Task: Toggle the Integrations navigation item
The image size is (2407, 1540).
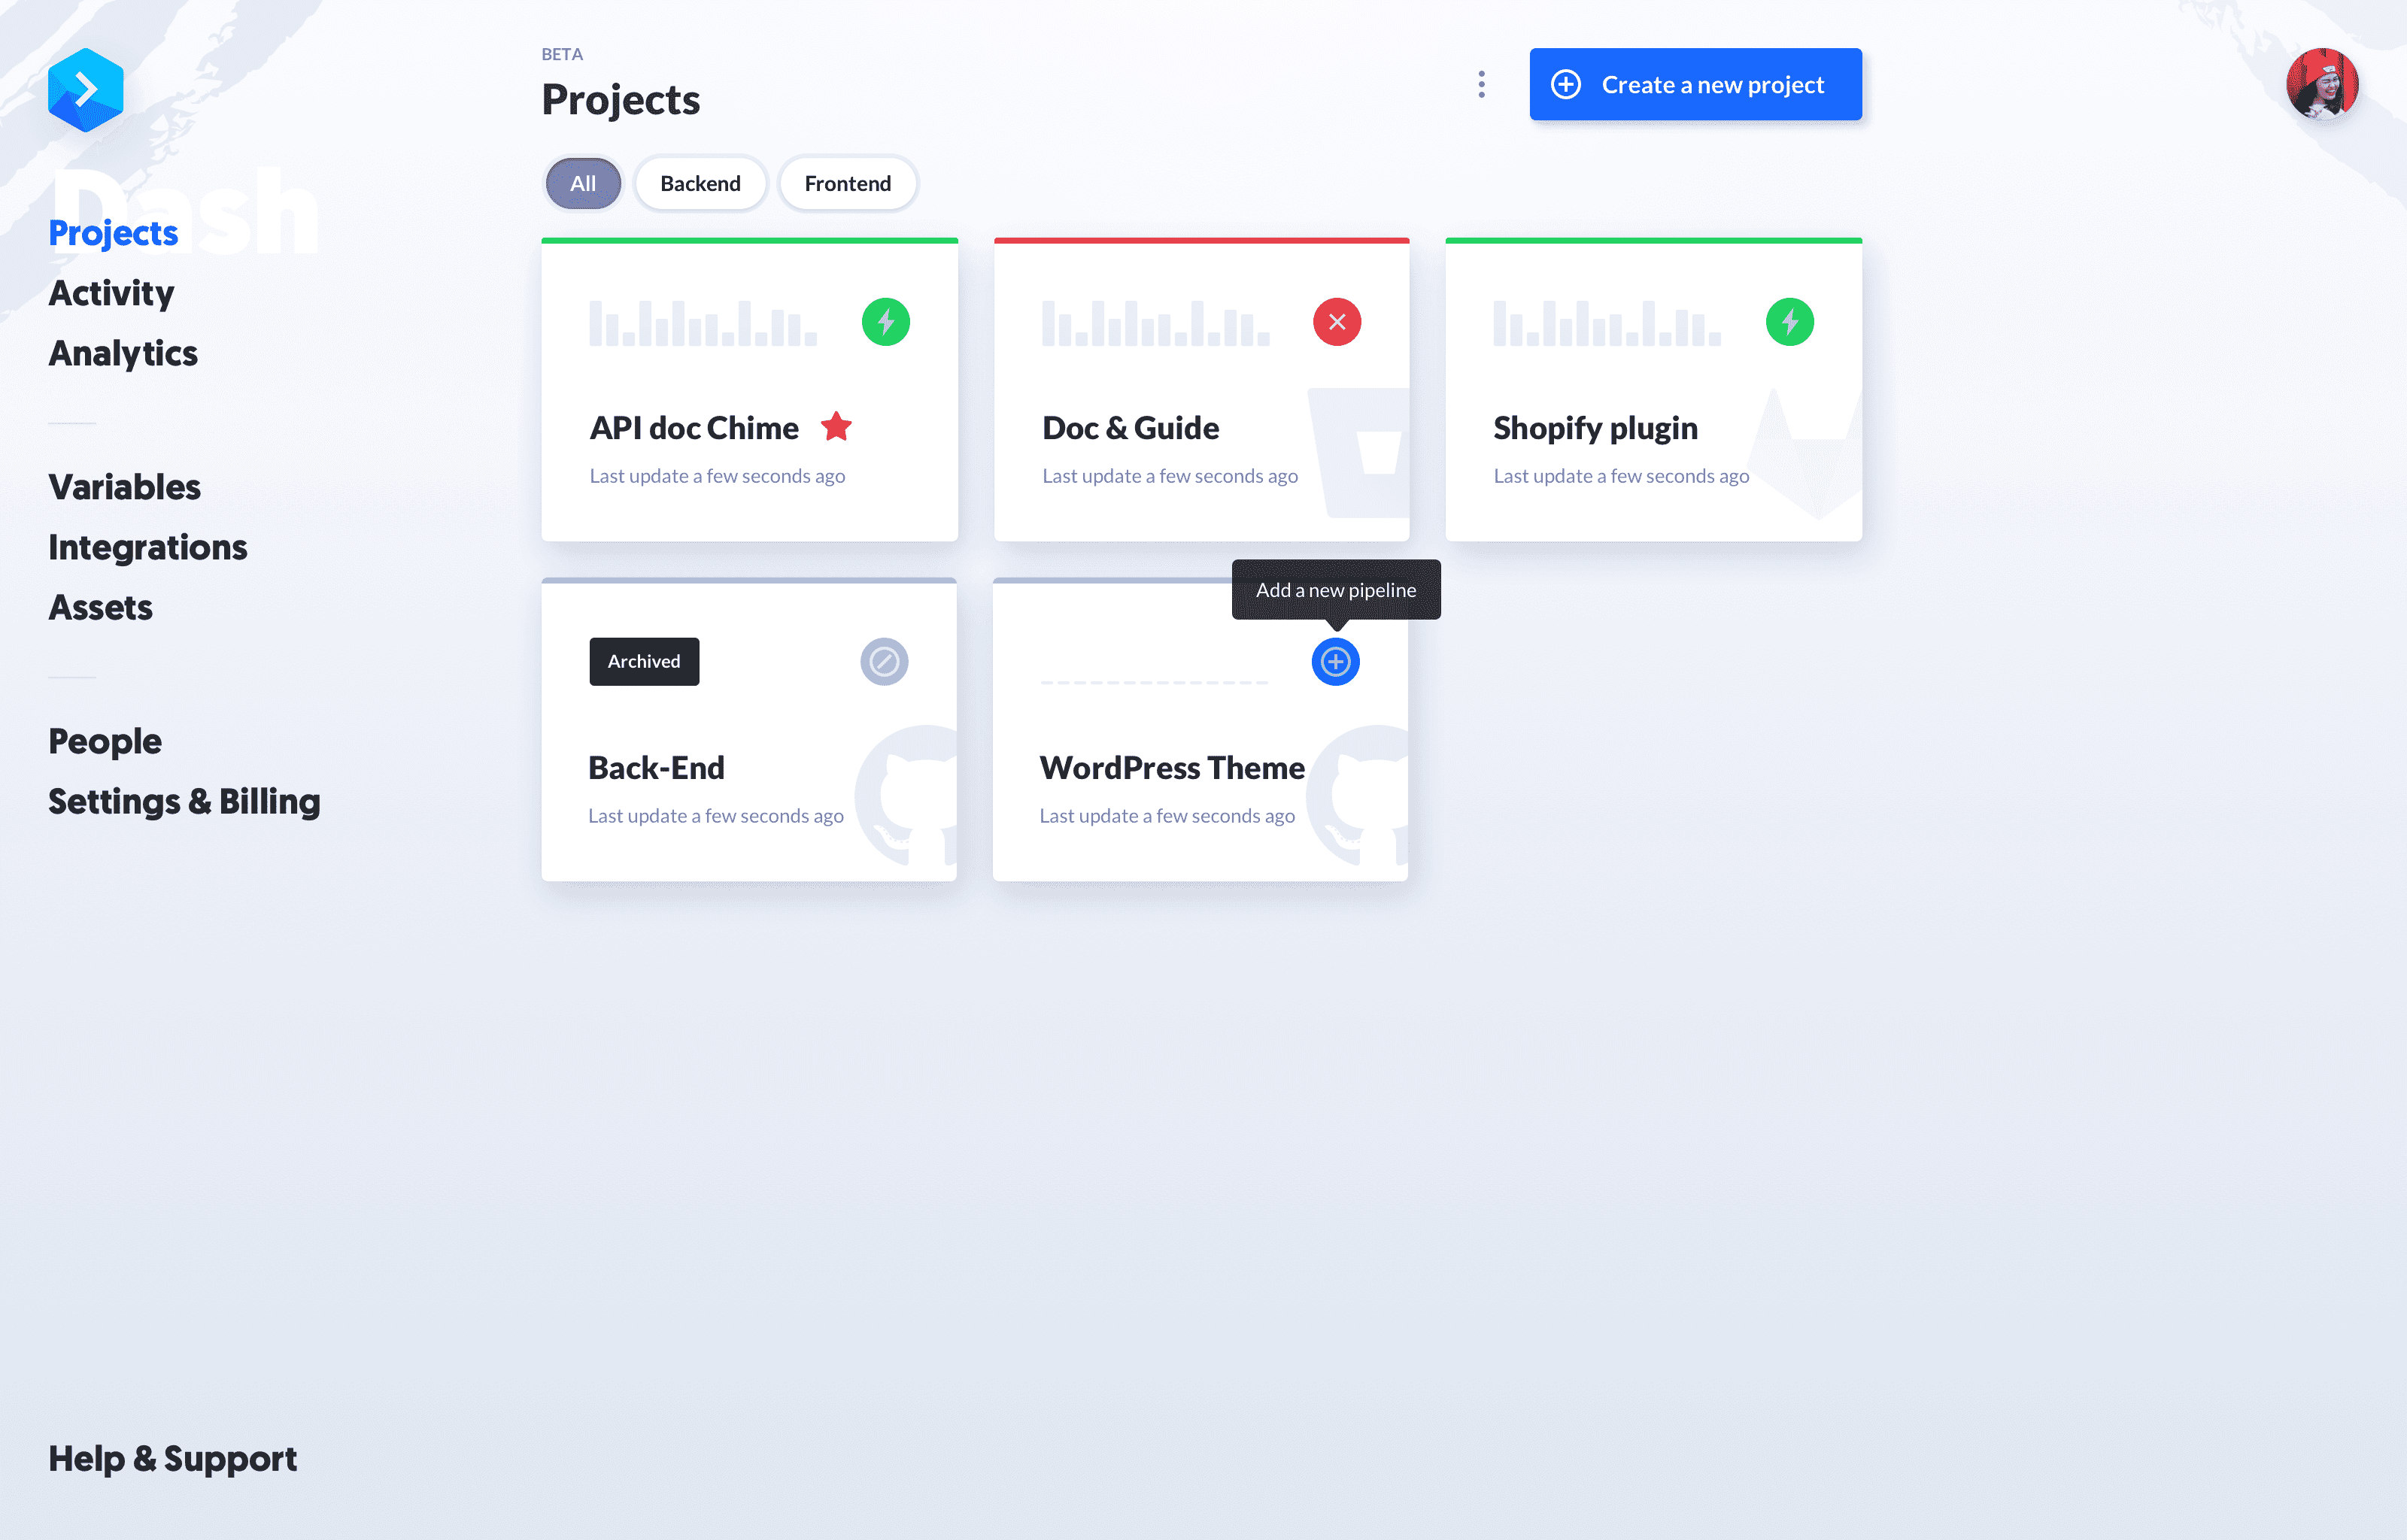Action: pyautogui.click(x=147, y=545)
